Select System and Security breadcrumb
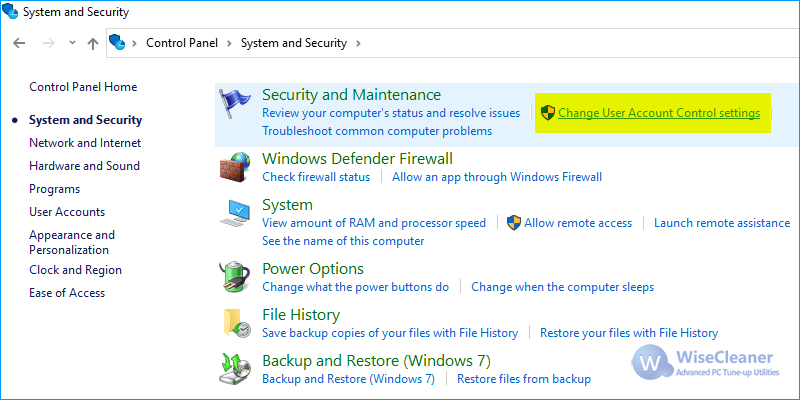The height and width of the screenshot is (400, 800). (293, 43)
